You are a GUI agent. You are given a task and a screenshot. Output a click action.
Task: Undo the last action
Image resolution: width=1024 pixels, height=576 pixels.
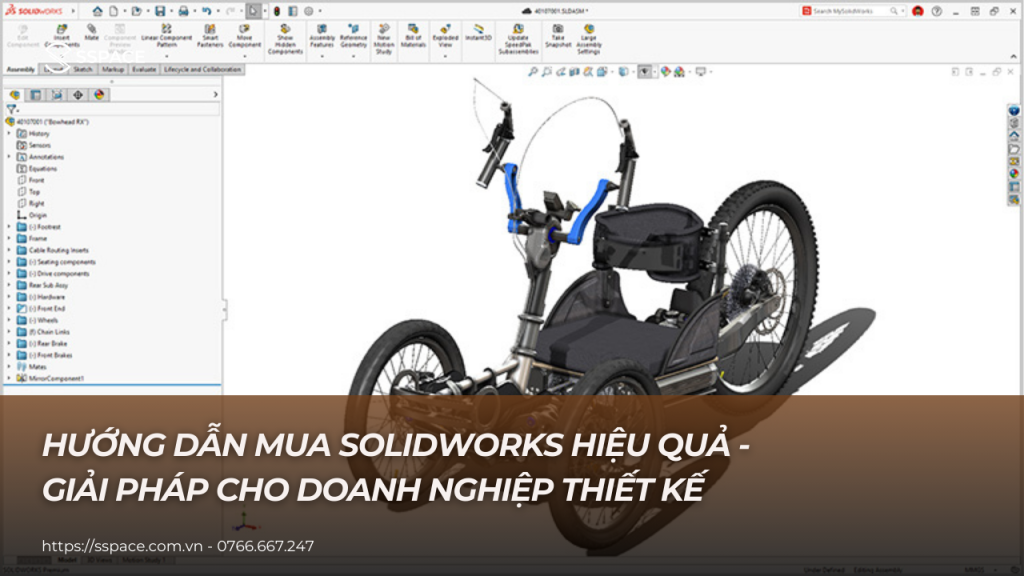click(x=206, y=11)
